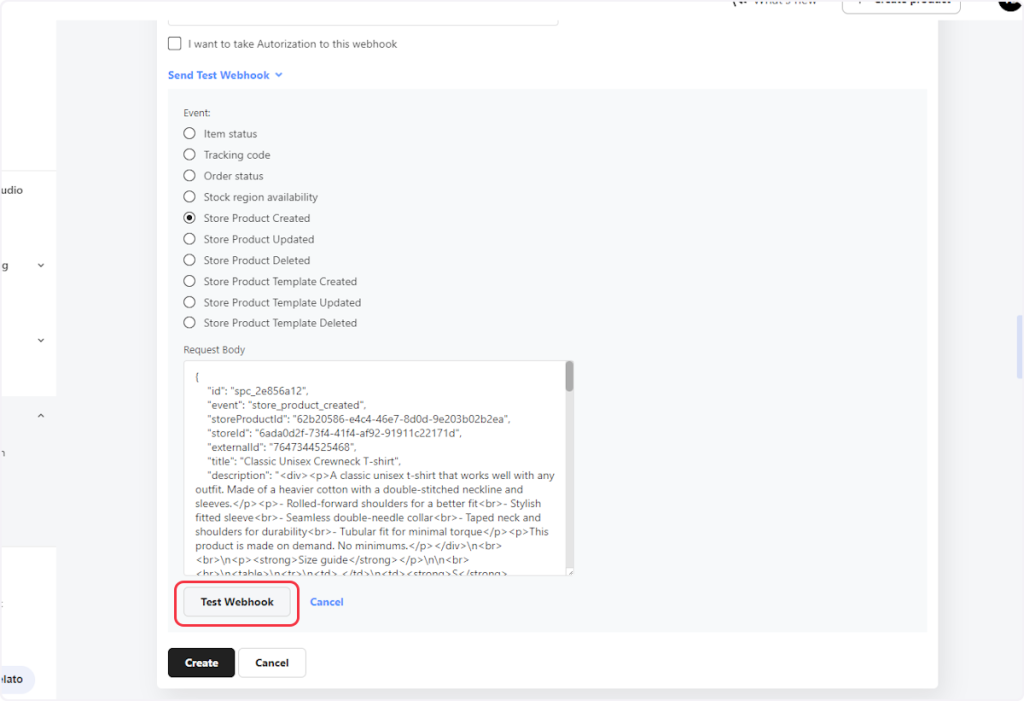1024x701 pixels.
Task: Click the blue Cancel link beside Test Webhook
Action: pos(326,602)
